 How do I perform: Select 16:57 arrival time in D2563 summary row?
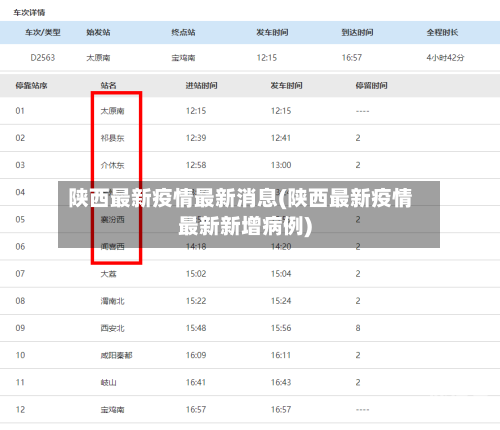(352, 58)
